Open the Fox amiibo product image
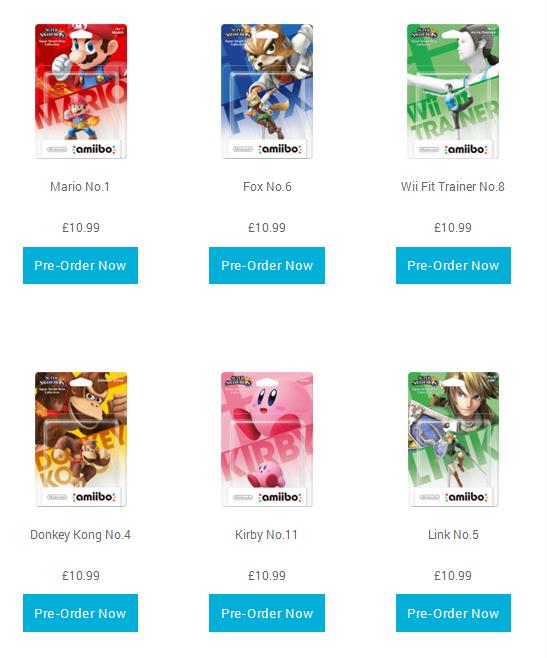The height and width of the screenshot is (658, 547). (267, 91)
